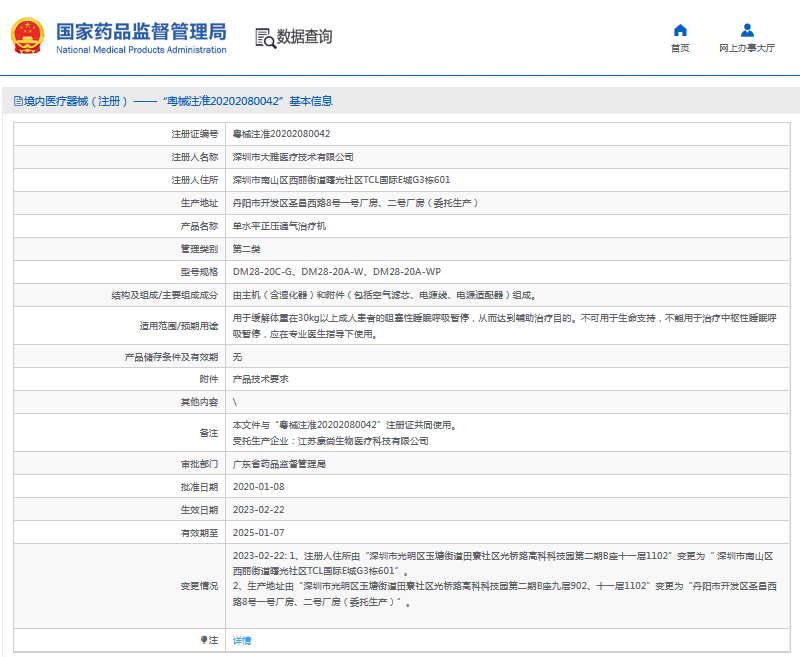Click the 附件 row label
The width and height of the screenshot is (800, 657).
209,379
